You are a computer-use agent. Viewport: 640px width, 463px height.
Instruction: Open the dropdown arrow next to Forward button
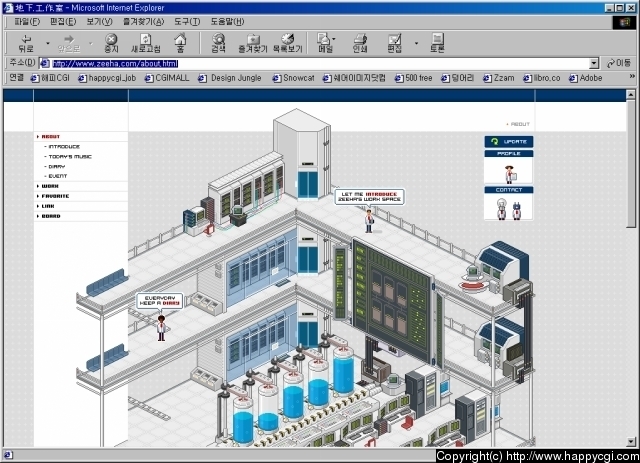91,43
